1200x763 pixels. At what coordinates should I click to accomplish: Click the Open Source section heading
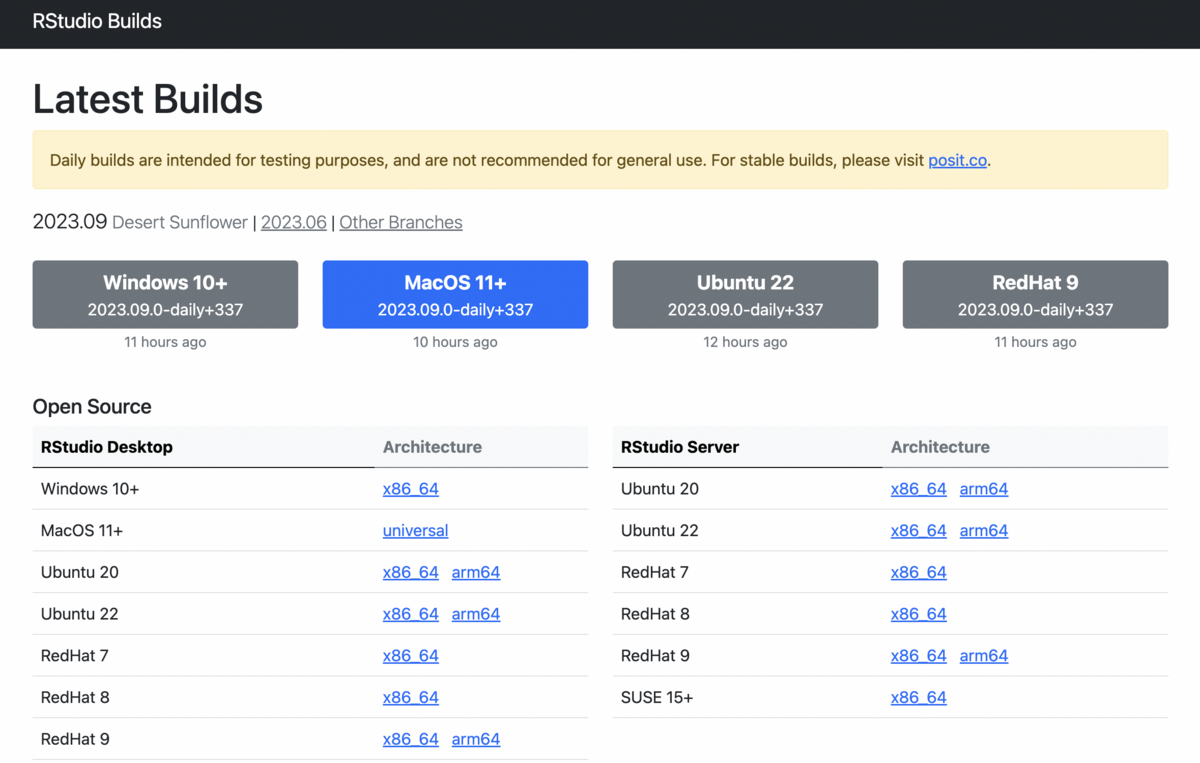pyautogui.click(x=92, y=407)
